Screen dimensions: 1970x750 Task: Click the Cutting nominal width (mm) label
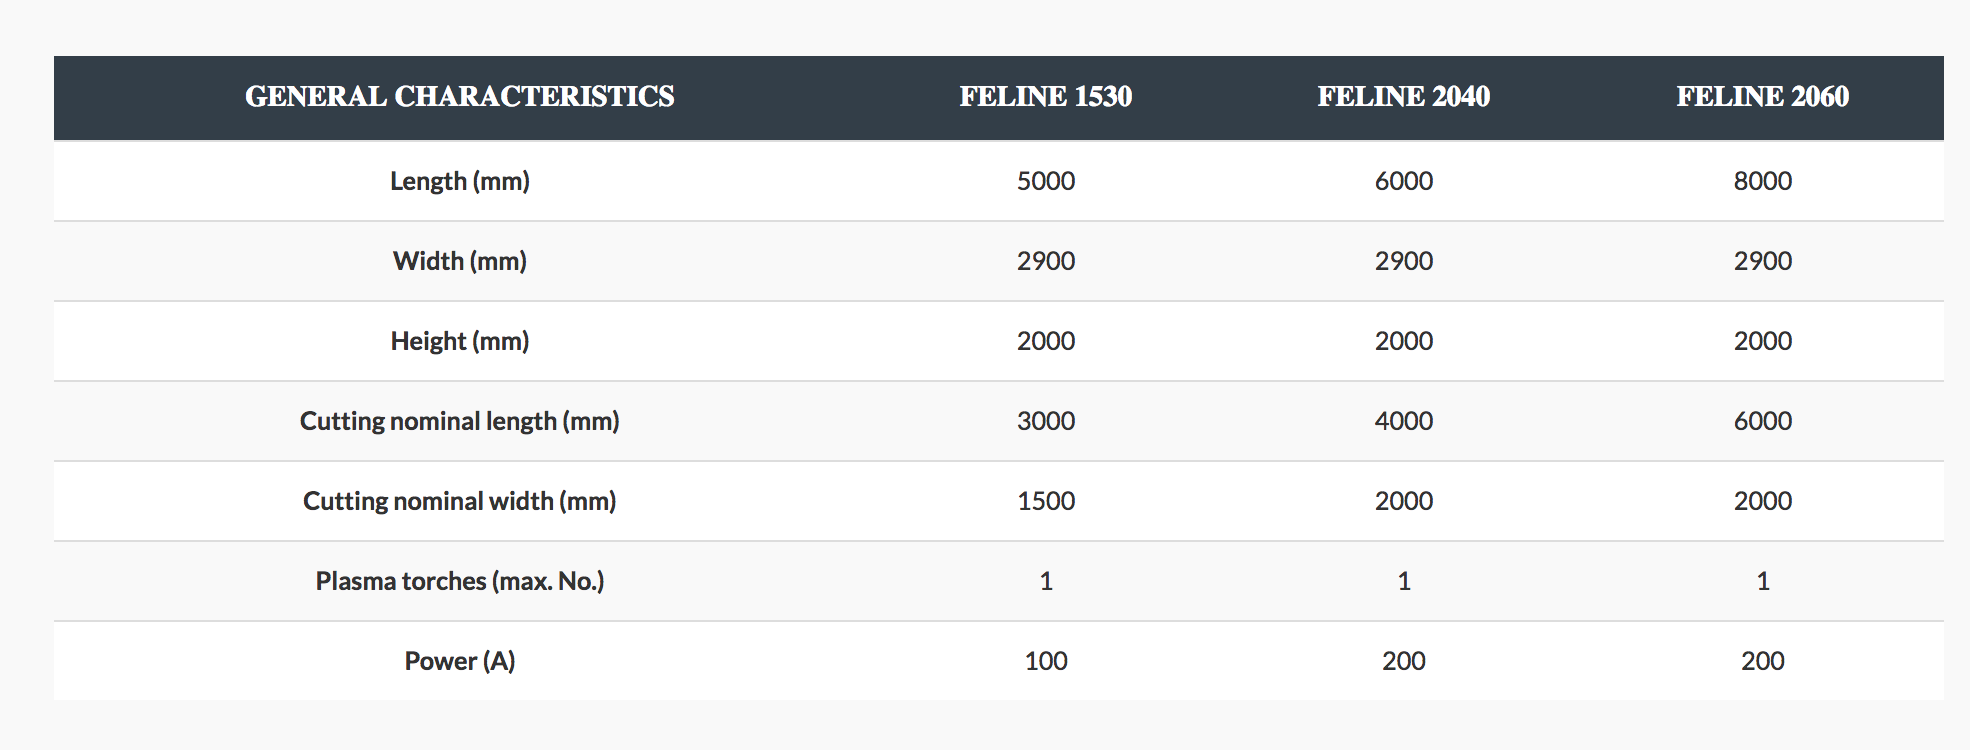point(460,501)
